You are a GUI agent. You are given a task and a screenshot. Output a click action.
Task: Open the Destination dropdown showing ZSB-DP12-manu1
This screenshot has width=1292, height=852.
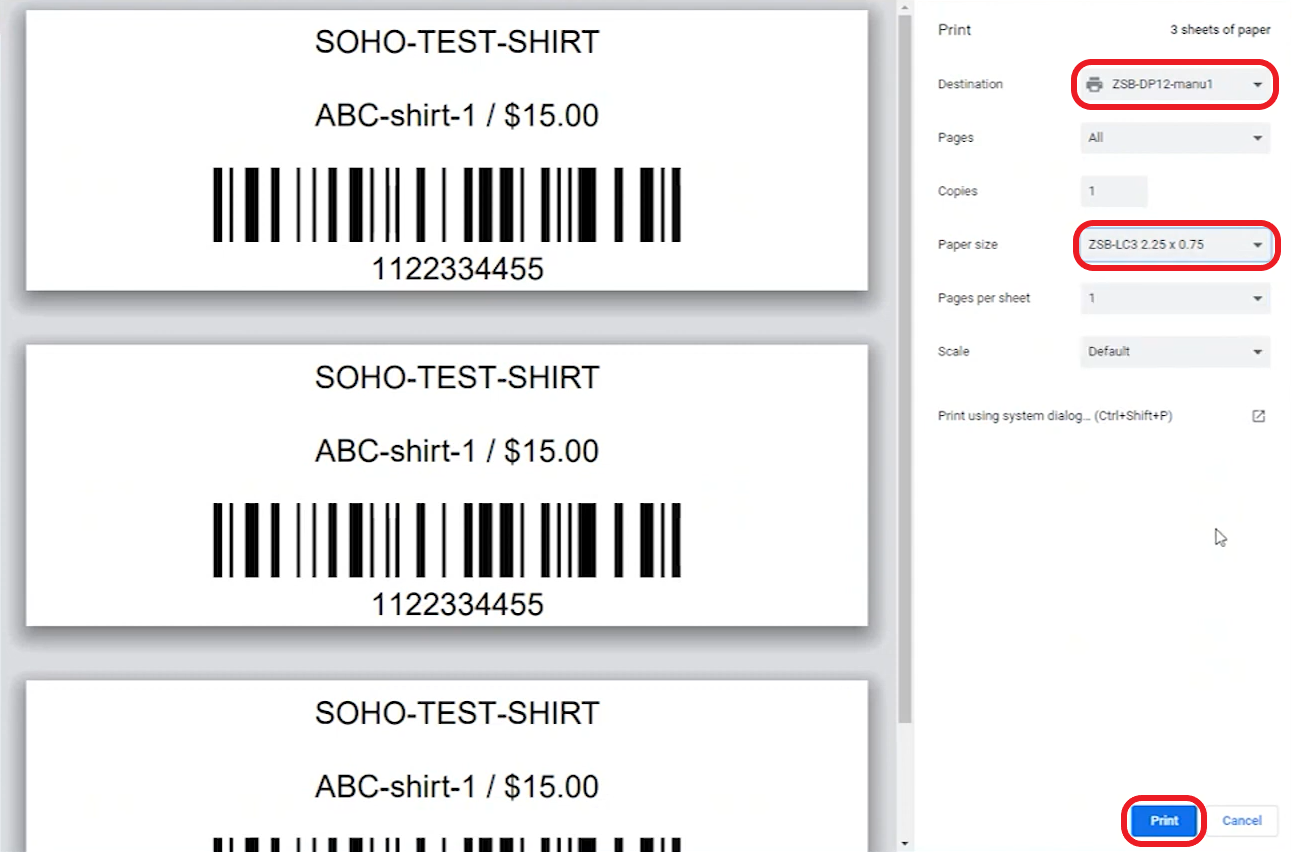[x=1174, y=85]
